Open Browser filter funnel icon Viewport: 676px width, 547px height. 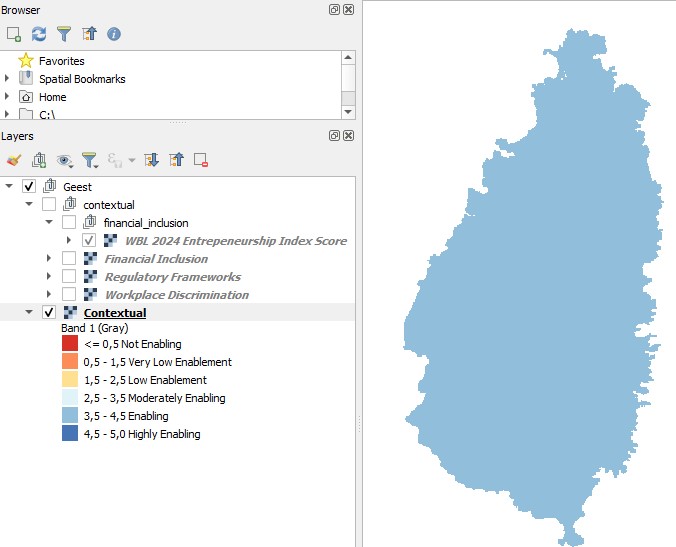(64, 34)
